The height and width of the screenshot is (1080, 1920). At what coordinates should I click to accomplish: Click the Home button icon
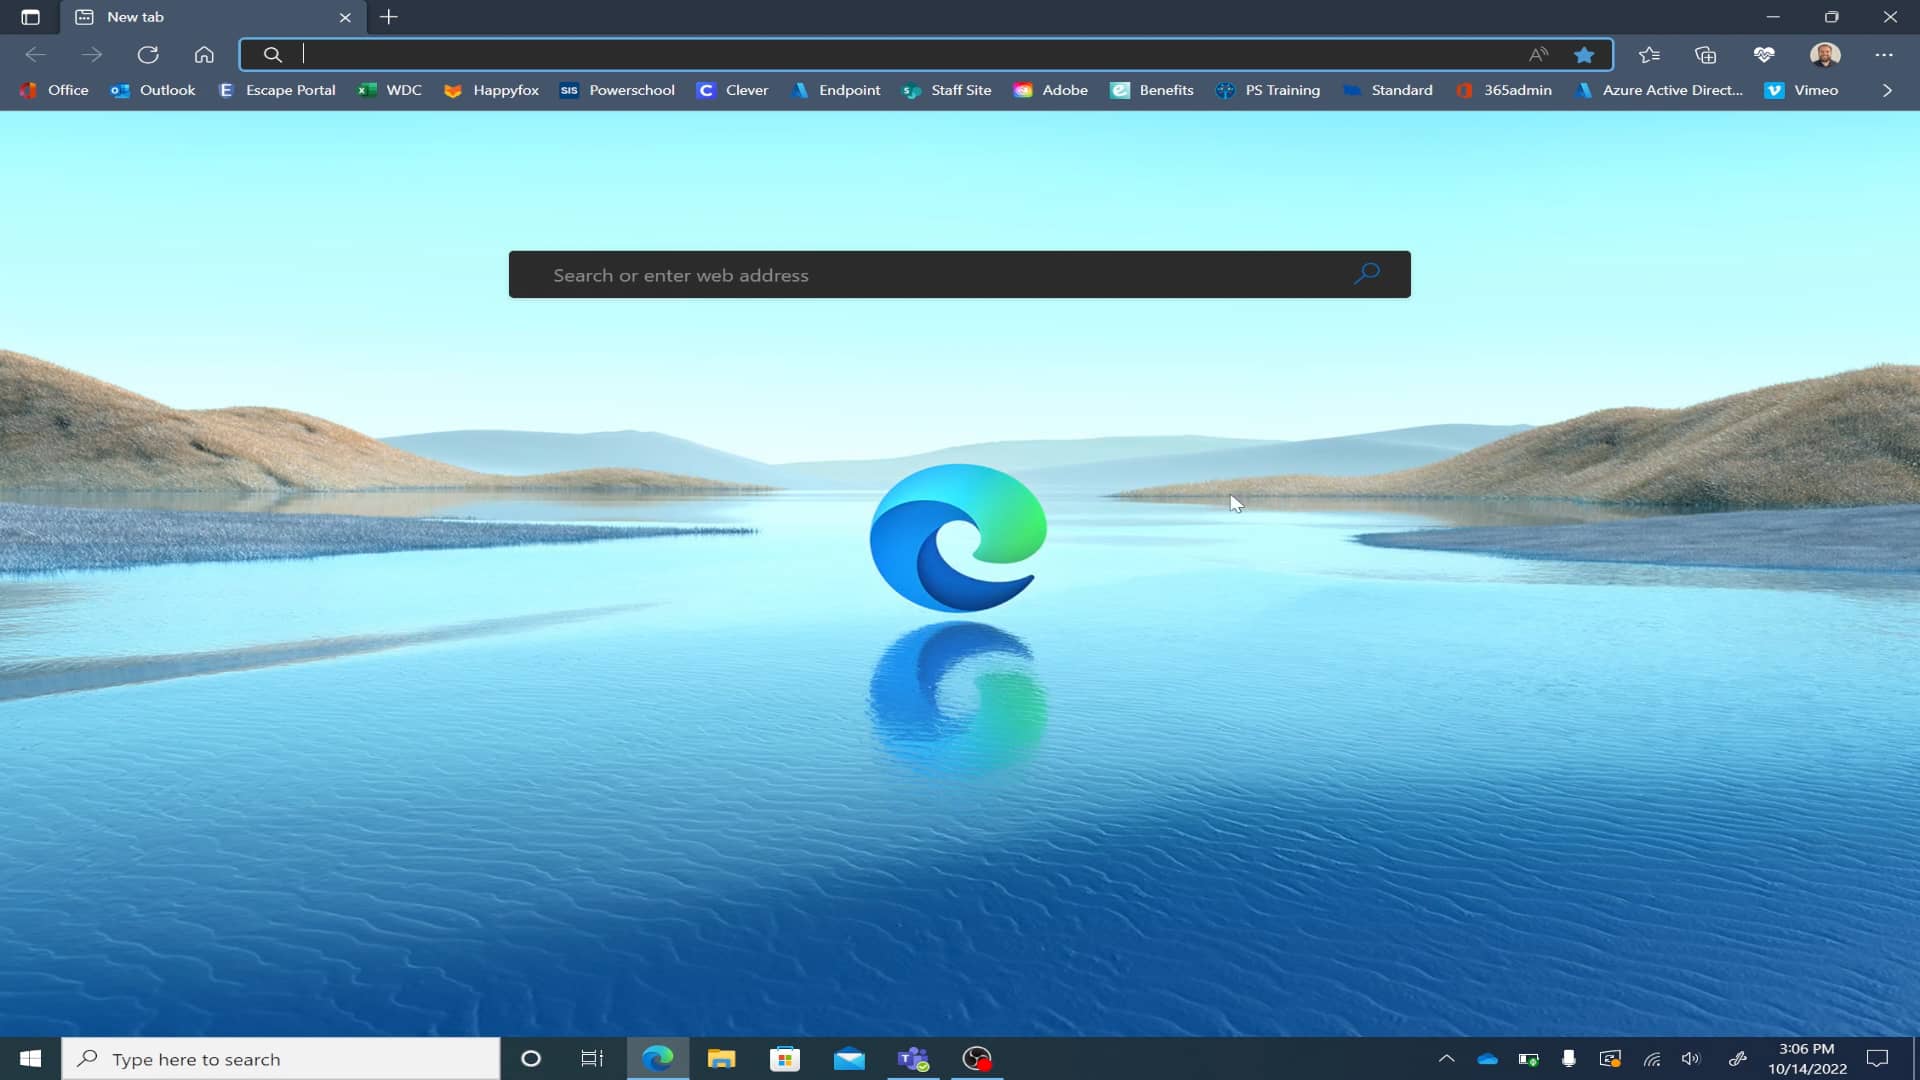click(x=204, y=55)
